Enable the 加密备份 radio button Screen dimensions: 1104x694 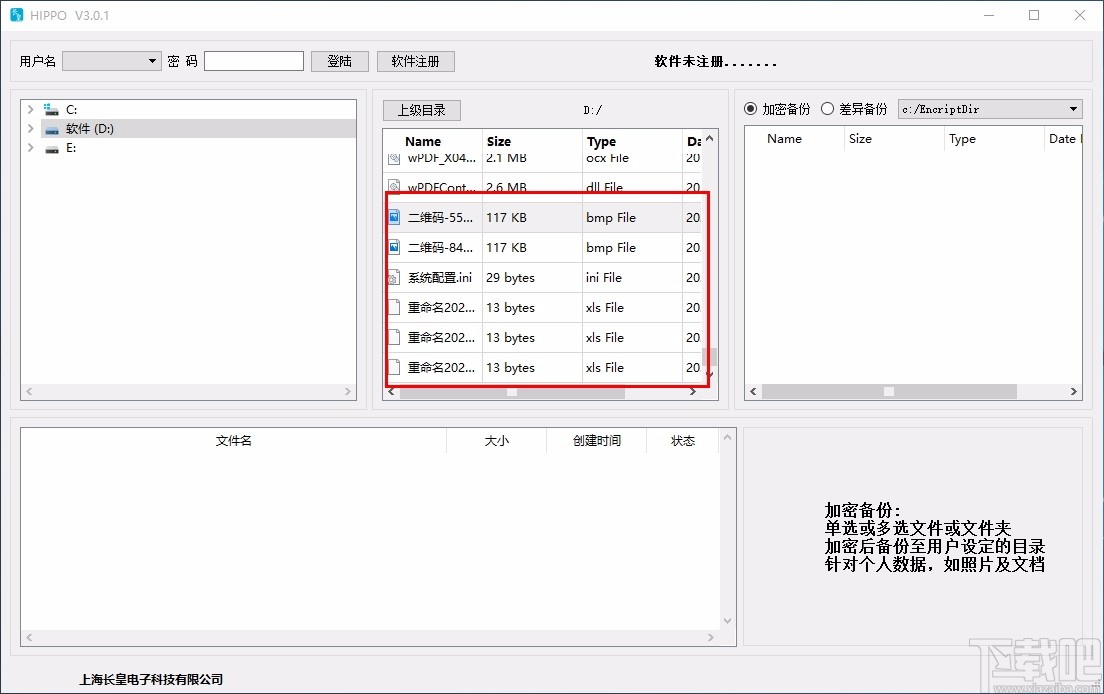click(751, 109)
